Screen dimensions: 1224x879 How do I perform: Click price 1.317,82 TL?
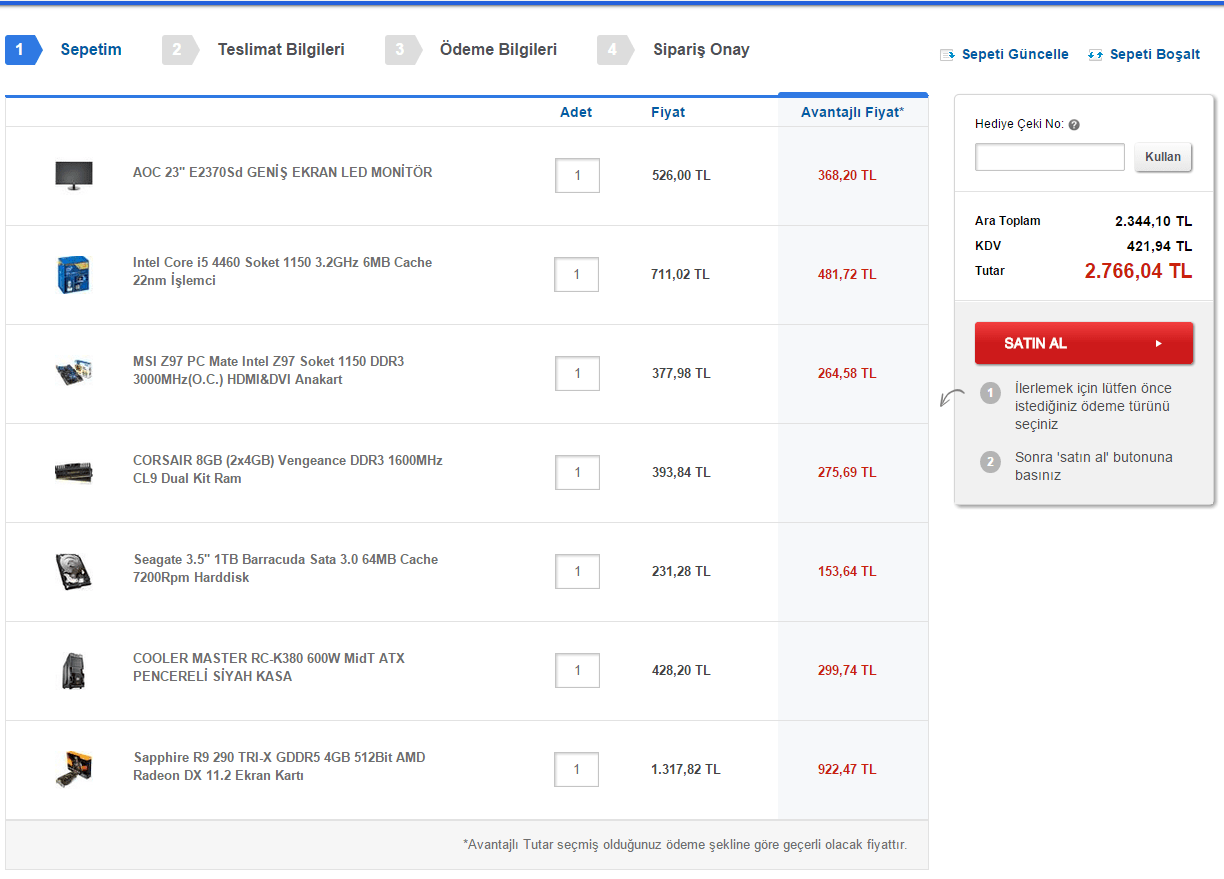pyautogui.click(x=686, y=770)
